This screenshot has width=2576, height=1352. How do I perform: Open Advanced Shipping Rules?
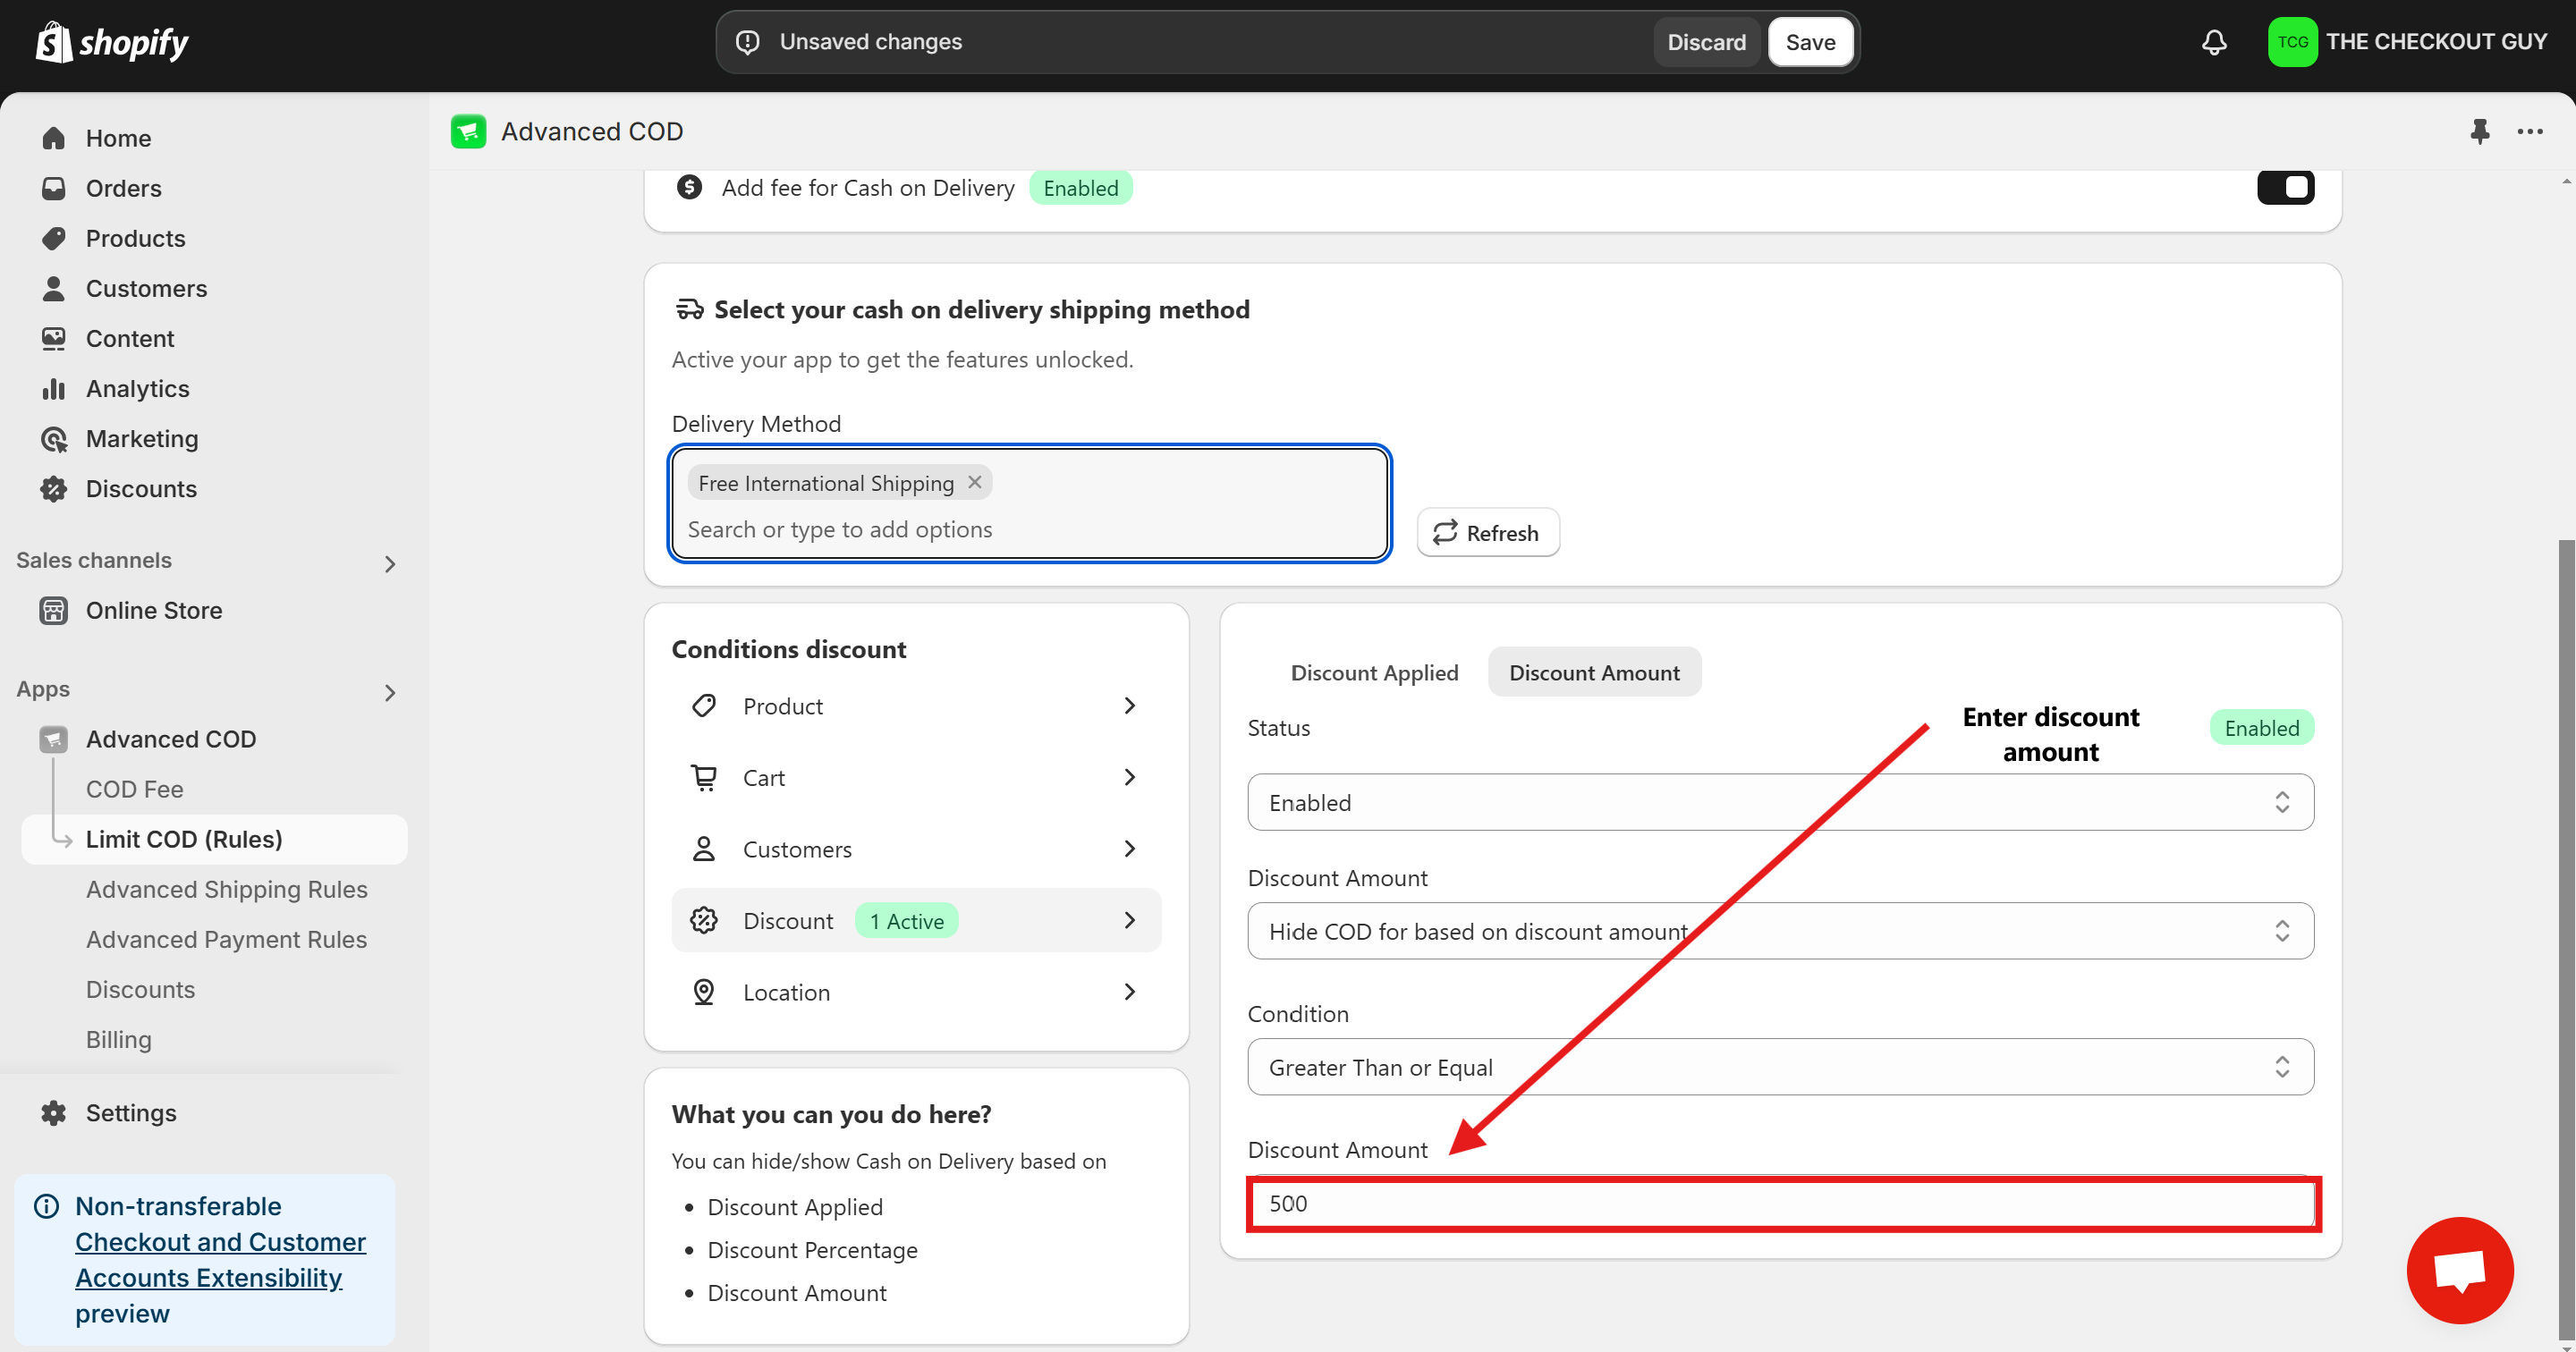pos(226,889)
